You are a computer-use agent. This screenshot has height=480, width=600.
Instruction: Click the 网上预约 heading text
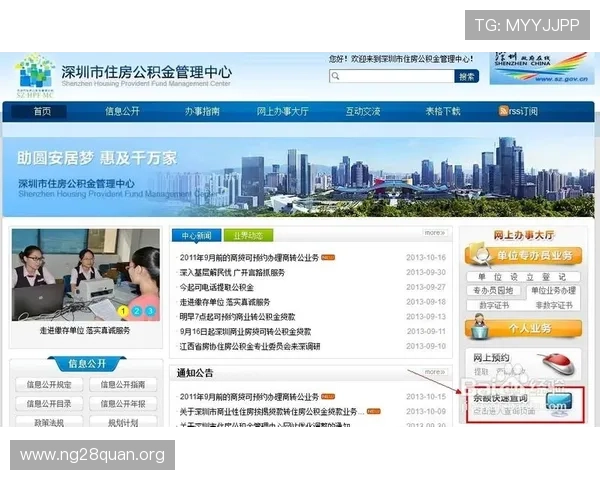(x=491, y=358)
